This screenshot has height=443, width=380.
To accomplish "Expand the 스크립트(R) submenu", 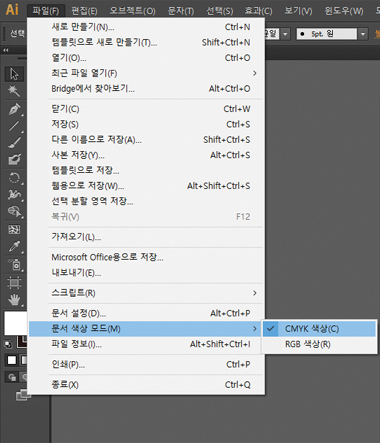I will click(147, 293).
